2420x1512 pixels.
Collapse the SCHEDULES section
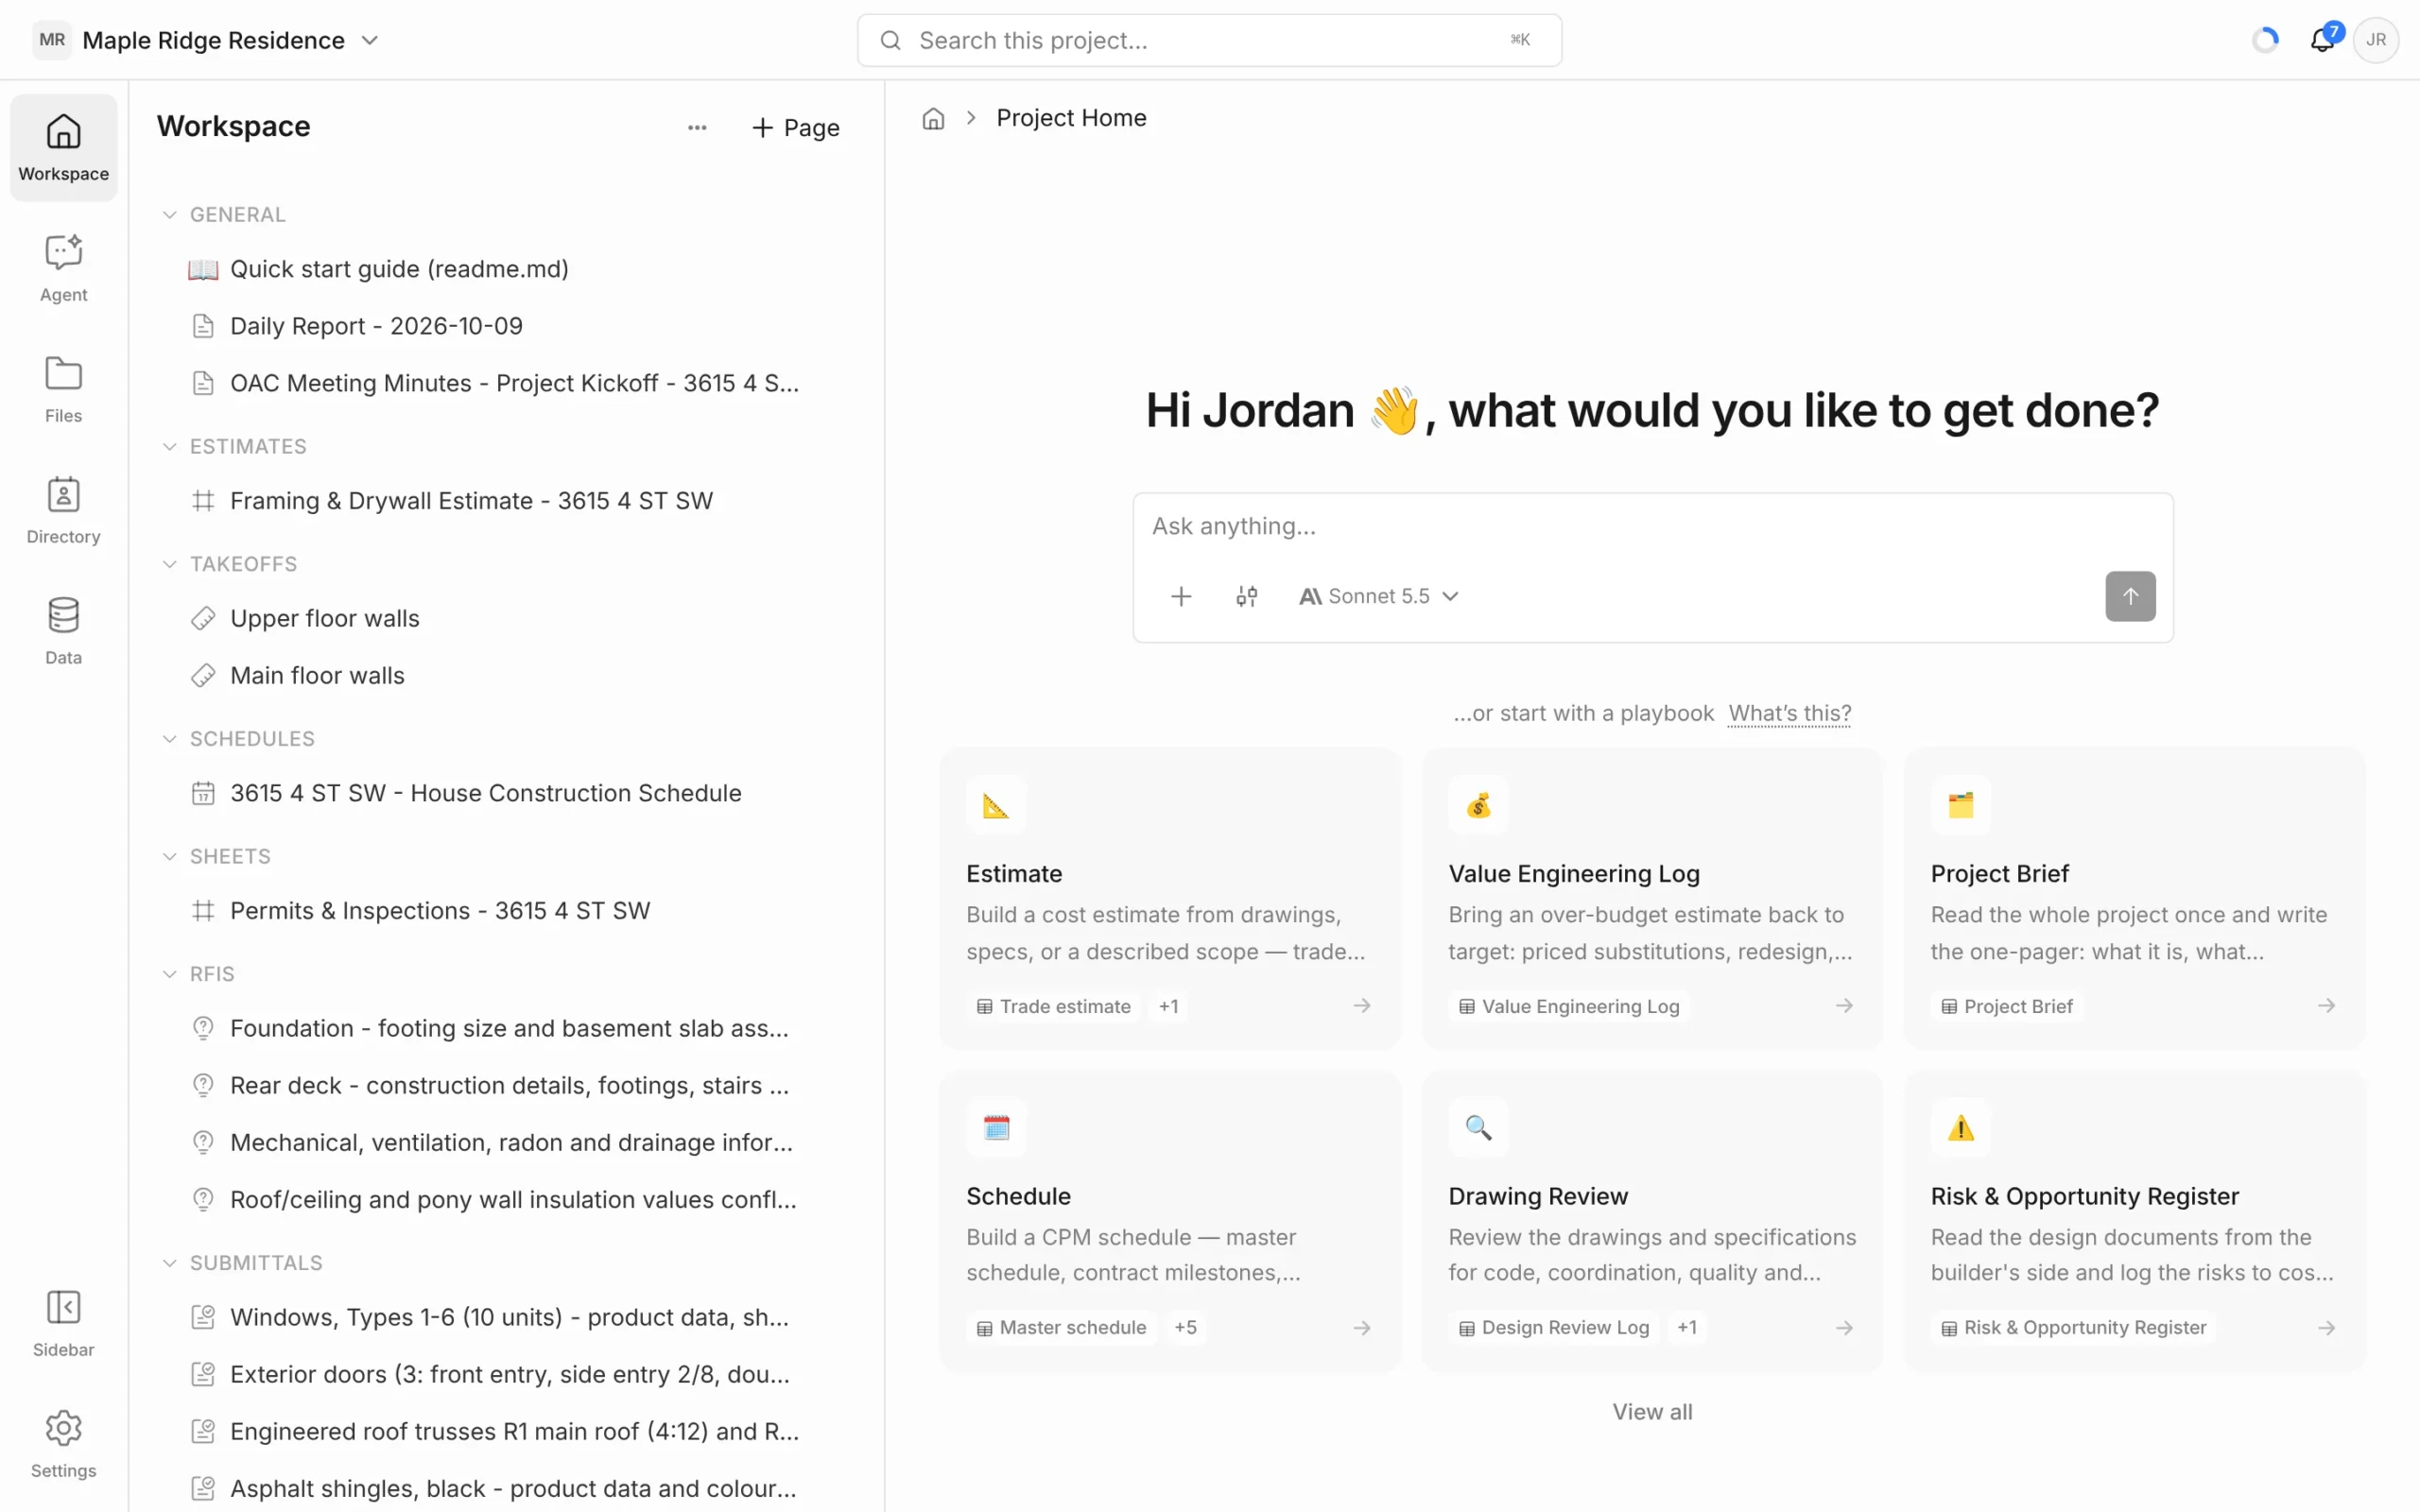[169, 739]
